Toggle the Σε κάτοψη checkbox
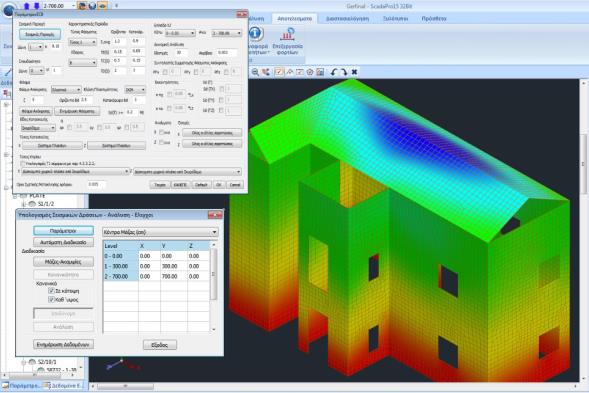The width and height of the screenshot is (589, 393). click(x=51, y=291)
